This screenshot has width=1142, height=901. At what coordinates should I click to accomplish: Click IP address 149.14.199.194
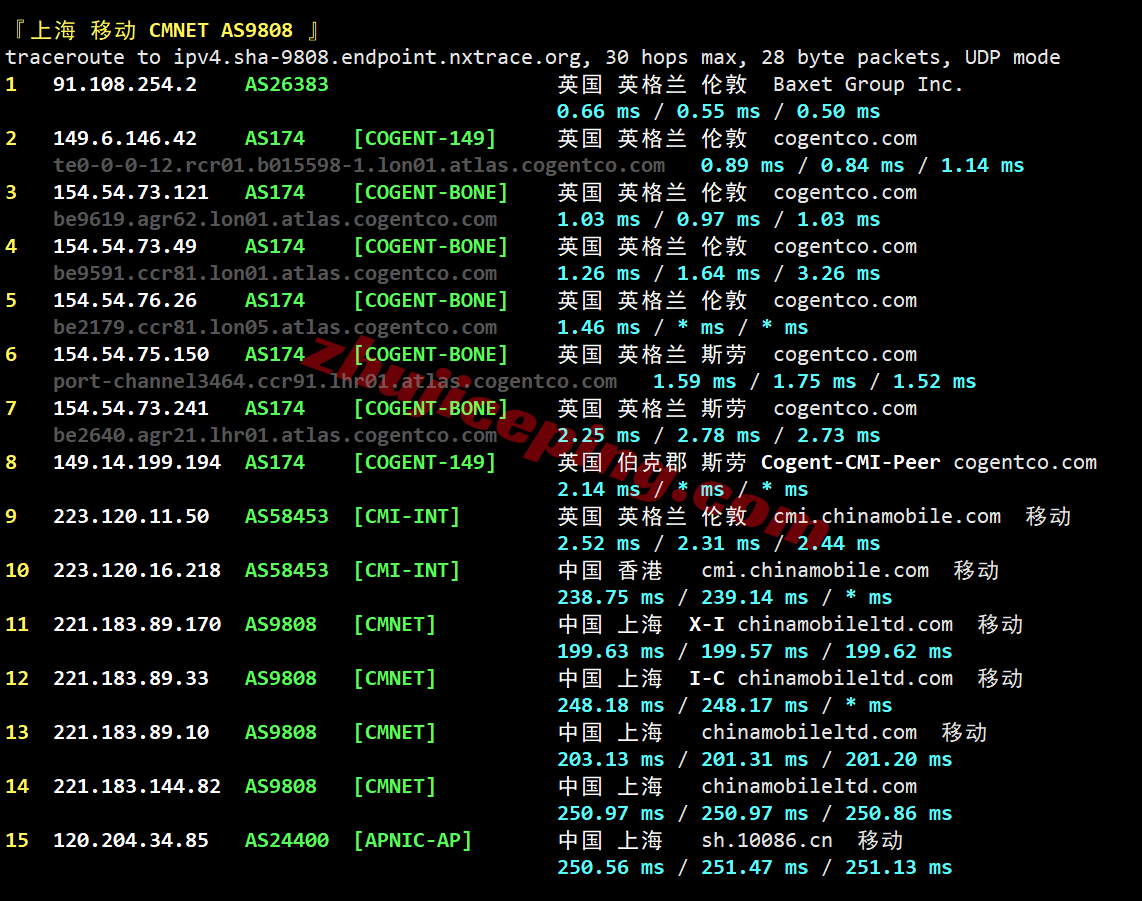click(x=137, y=462)
